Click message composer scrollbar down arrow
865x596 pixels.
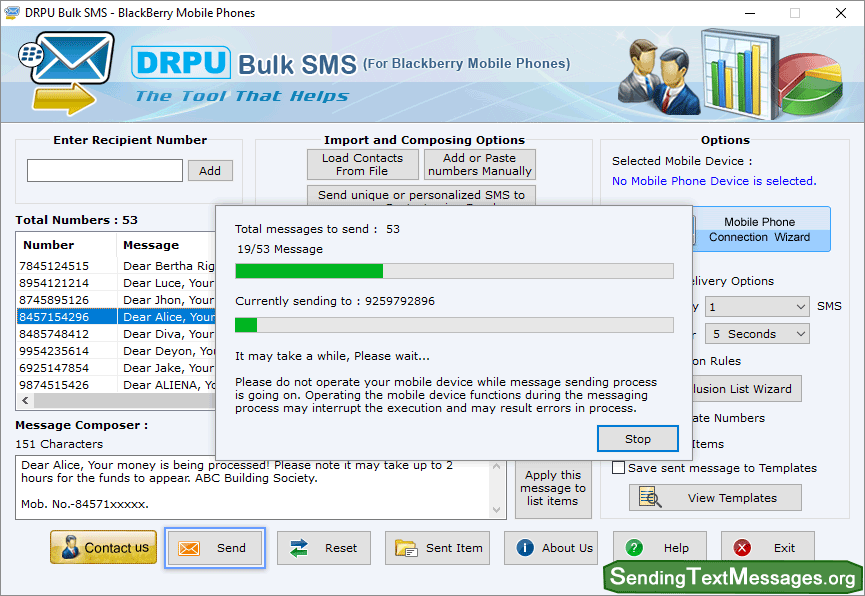tap(496, 510)
